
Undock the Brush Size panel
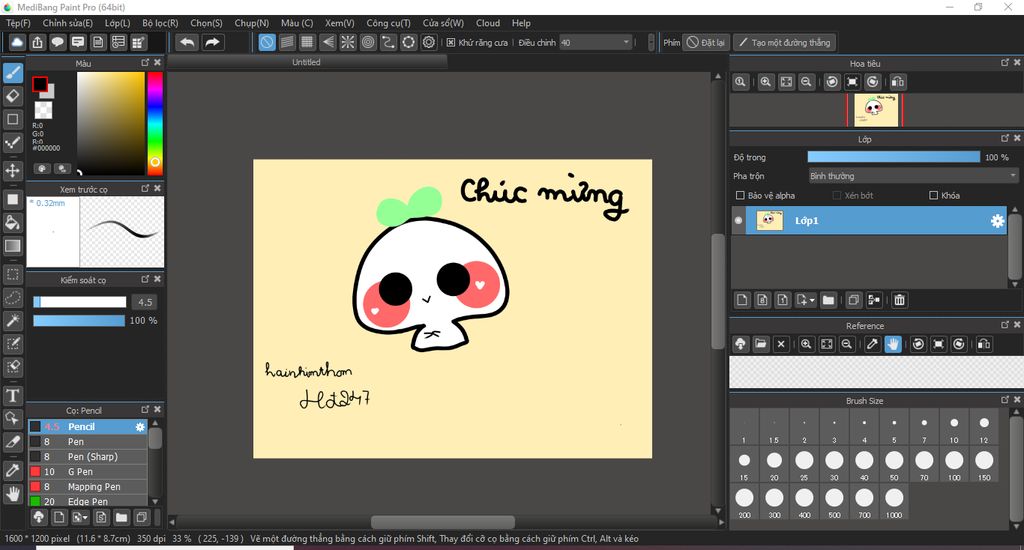[1004, 400]
